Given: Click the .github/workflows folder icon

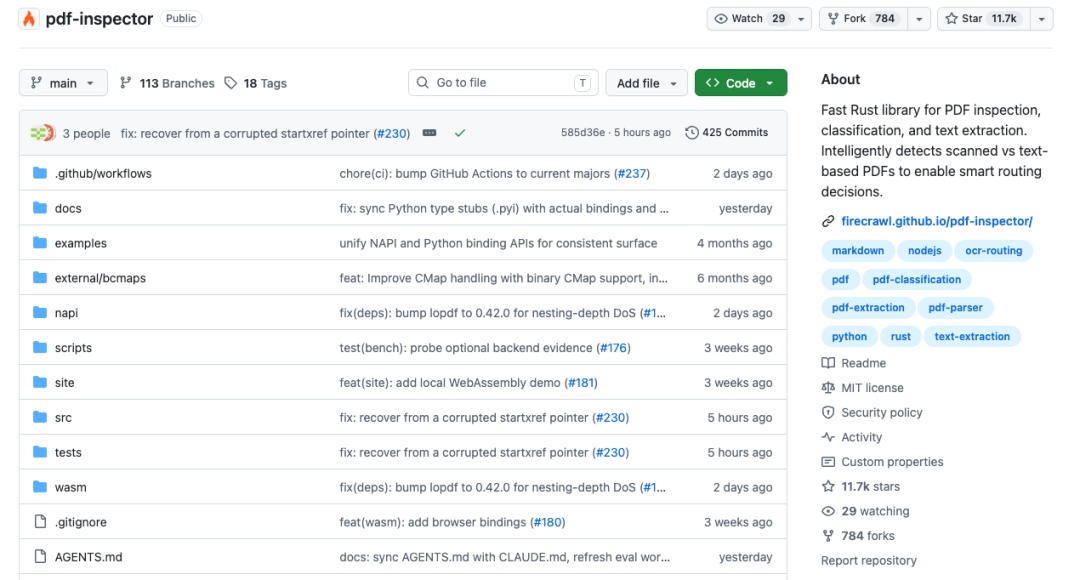Looking at the screenshot, I should [40, 173].
